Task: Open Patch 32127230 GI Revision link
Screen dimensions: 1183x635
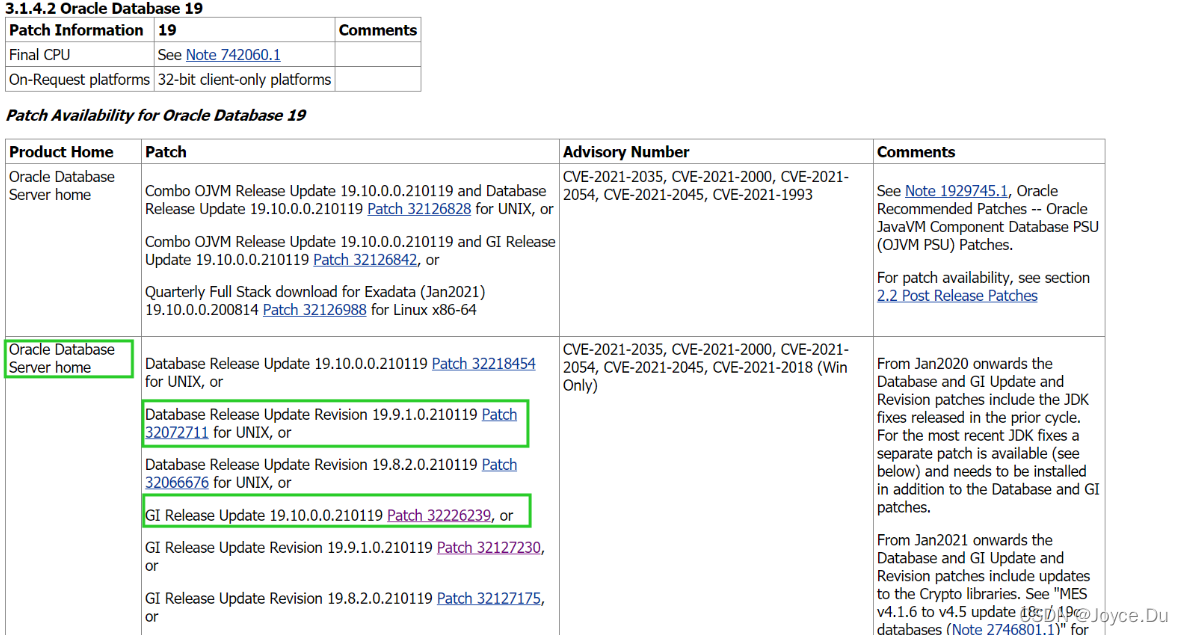Action: click(x=489, y=548)
